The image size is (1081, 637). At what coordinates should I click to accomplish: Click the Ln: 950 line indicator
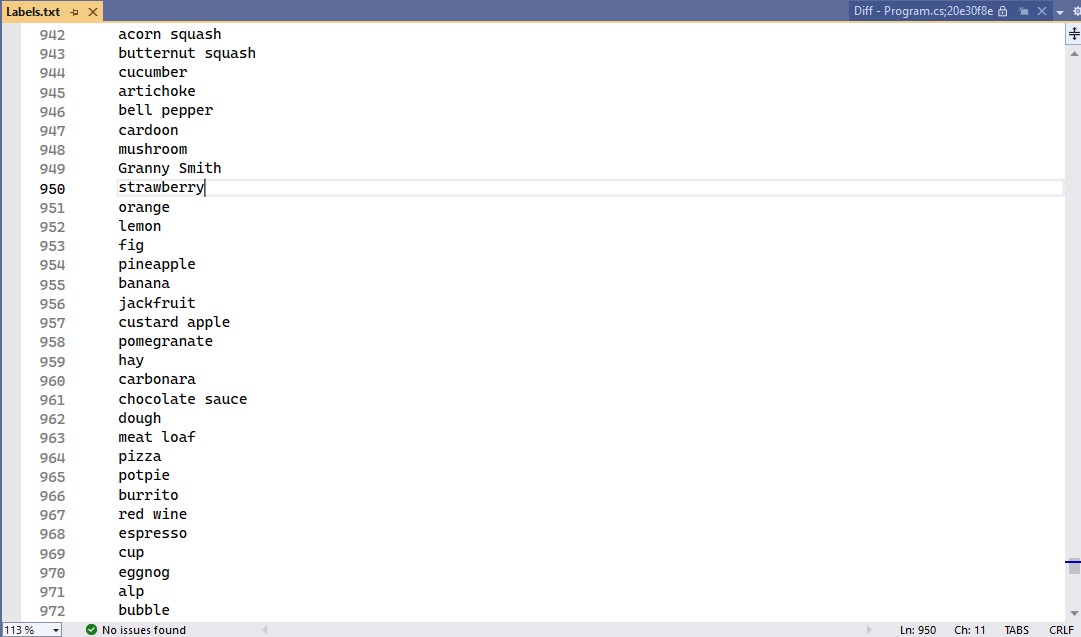(918, 630)
